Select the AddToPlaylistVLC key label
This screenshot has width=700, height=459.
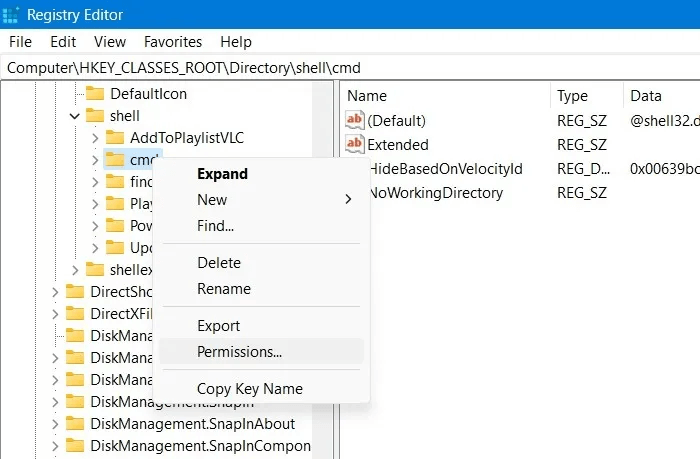[187, 138]
